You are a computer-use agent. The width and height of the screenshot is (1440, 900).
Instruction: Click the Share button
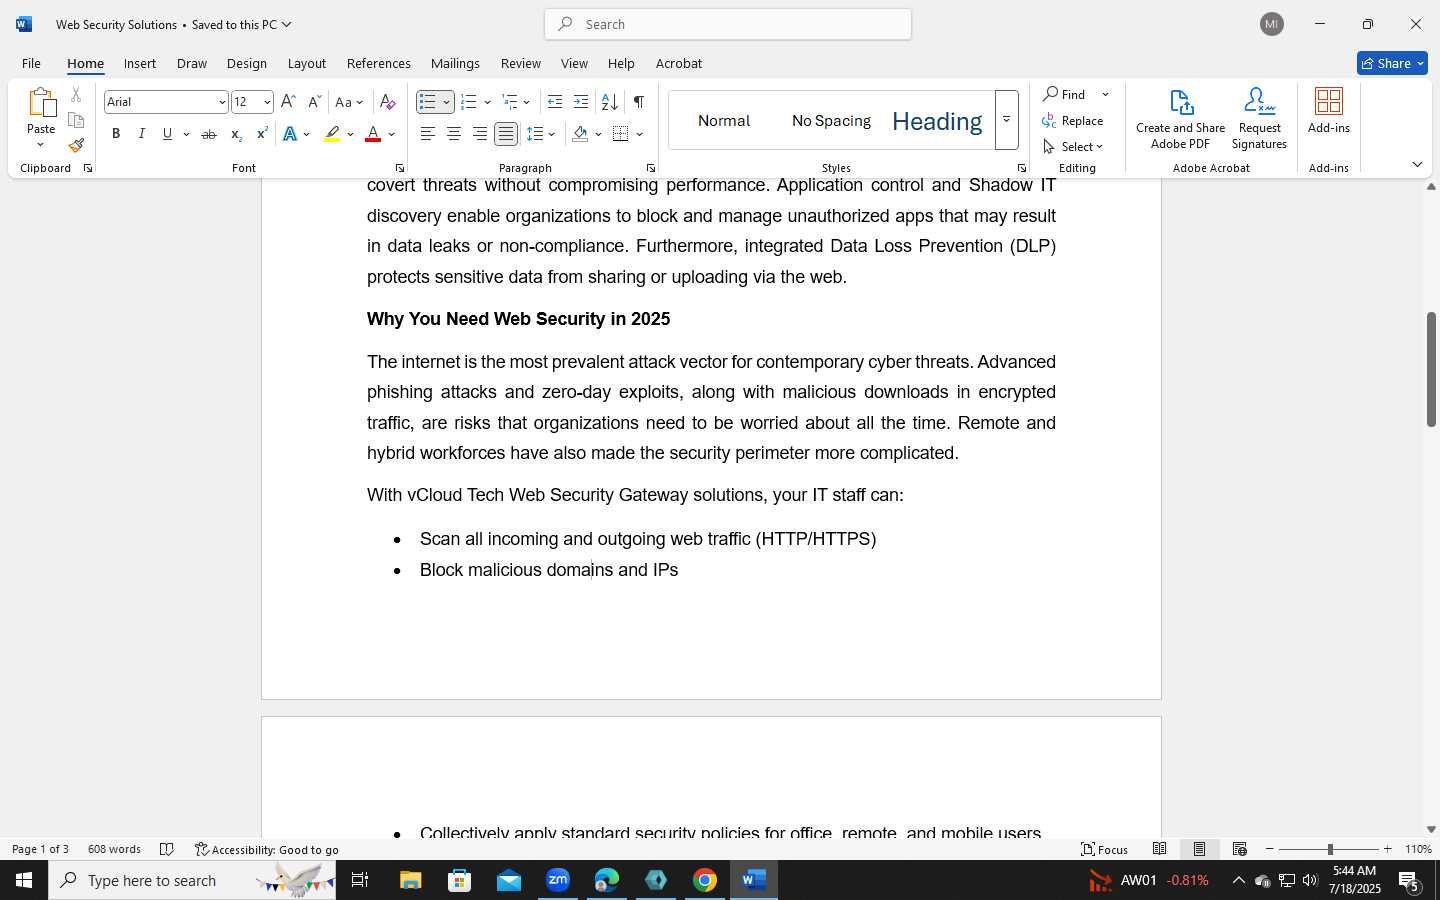[x=1392, y=63]
